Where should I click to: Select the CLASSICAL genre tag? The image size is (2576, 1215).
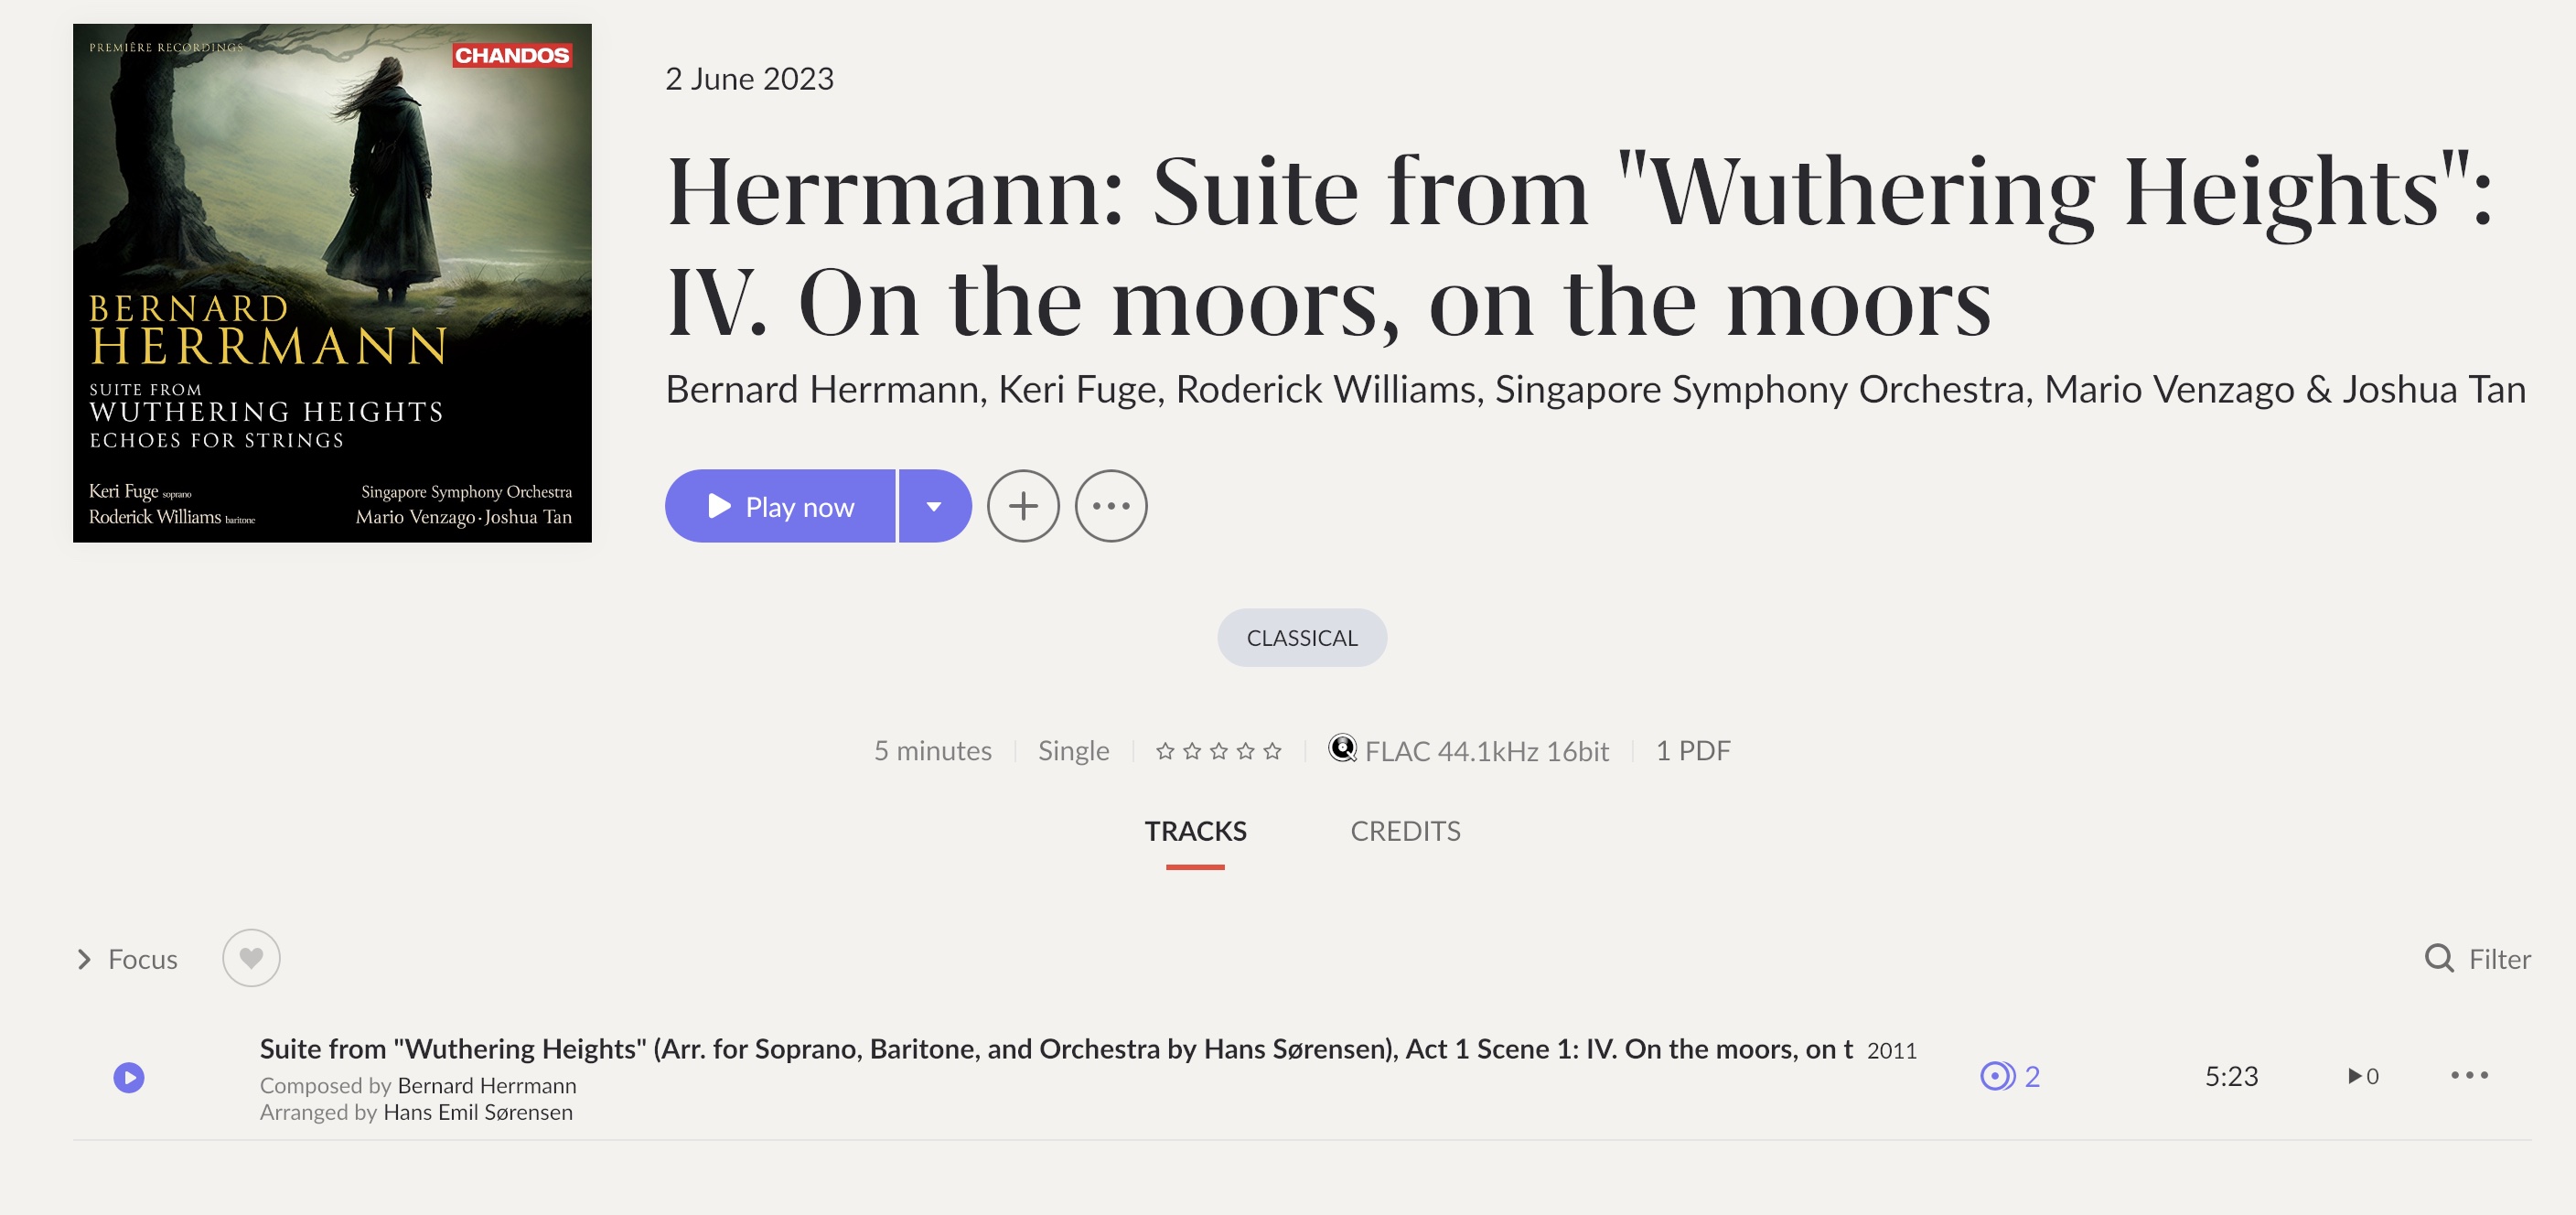(x=1302, y=638)
